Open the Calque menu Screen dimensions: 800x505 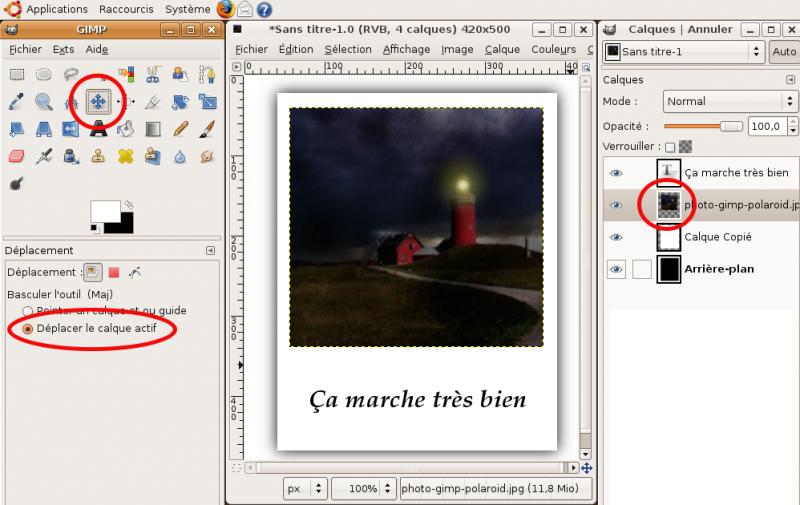coord(502,49)
